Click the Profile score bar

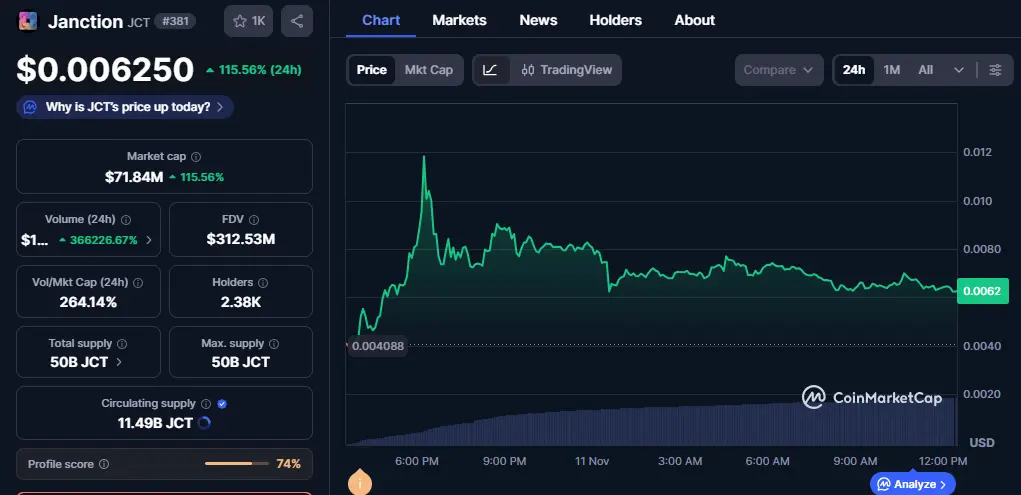point(236,464)
